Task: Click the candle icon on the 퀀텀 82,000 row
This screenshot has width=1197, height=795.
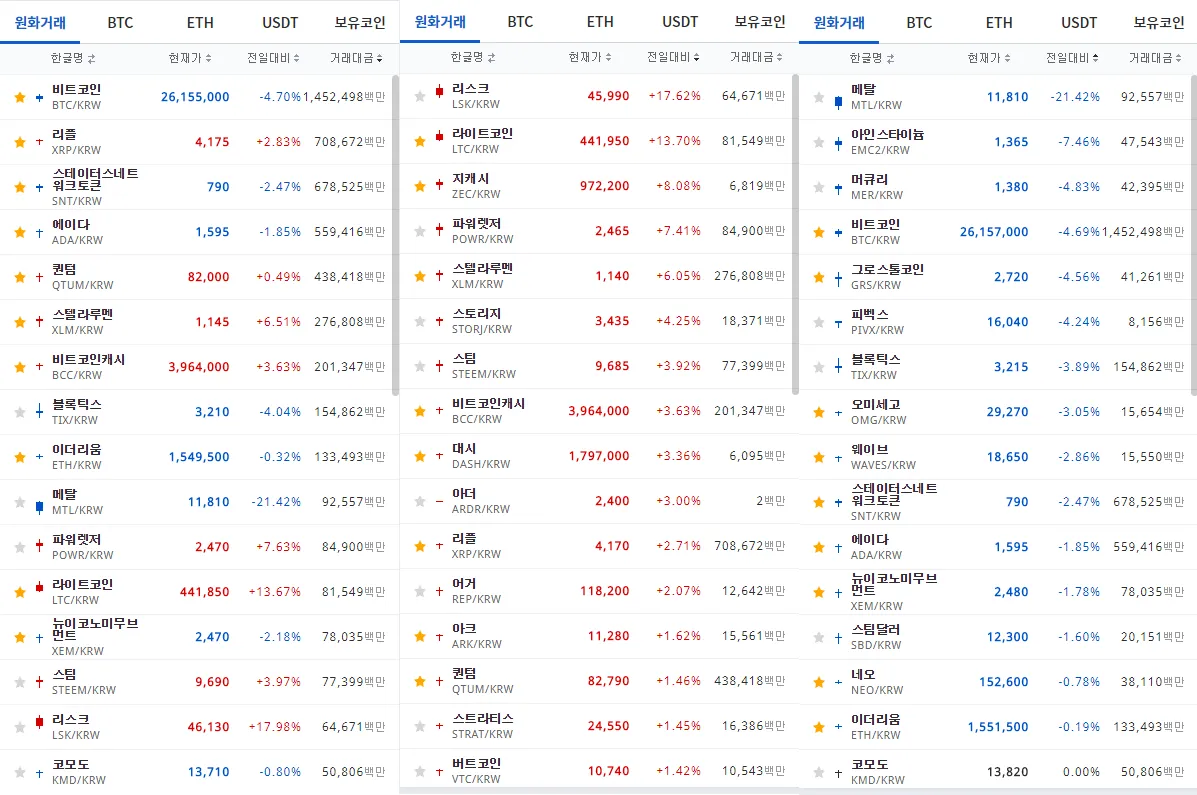Action: [x=39, y=277]
